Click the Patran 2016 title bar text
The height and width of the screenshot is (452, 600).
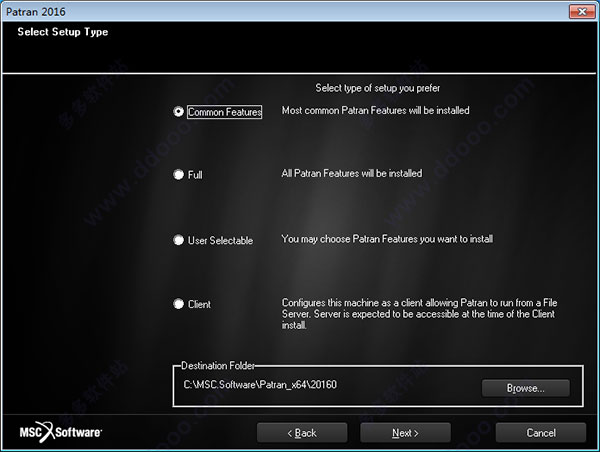36,12
